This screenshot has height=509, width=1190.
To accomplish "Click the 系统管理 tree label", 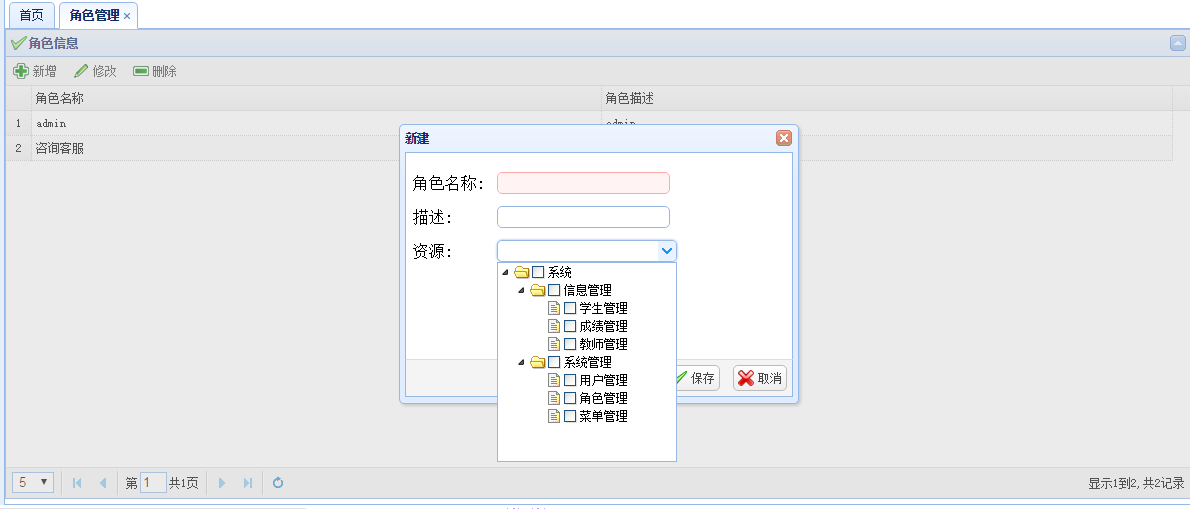I will tap(587, 363).
